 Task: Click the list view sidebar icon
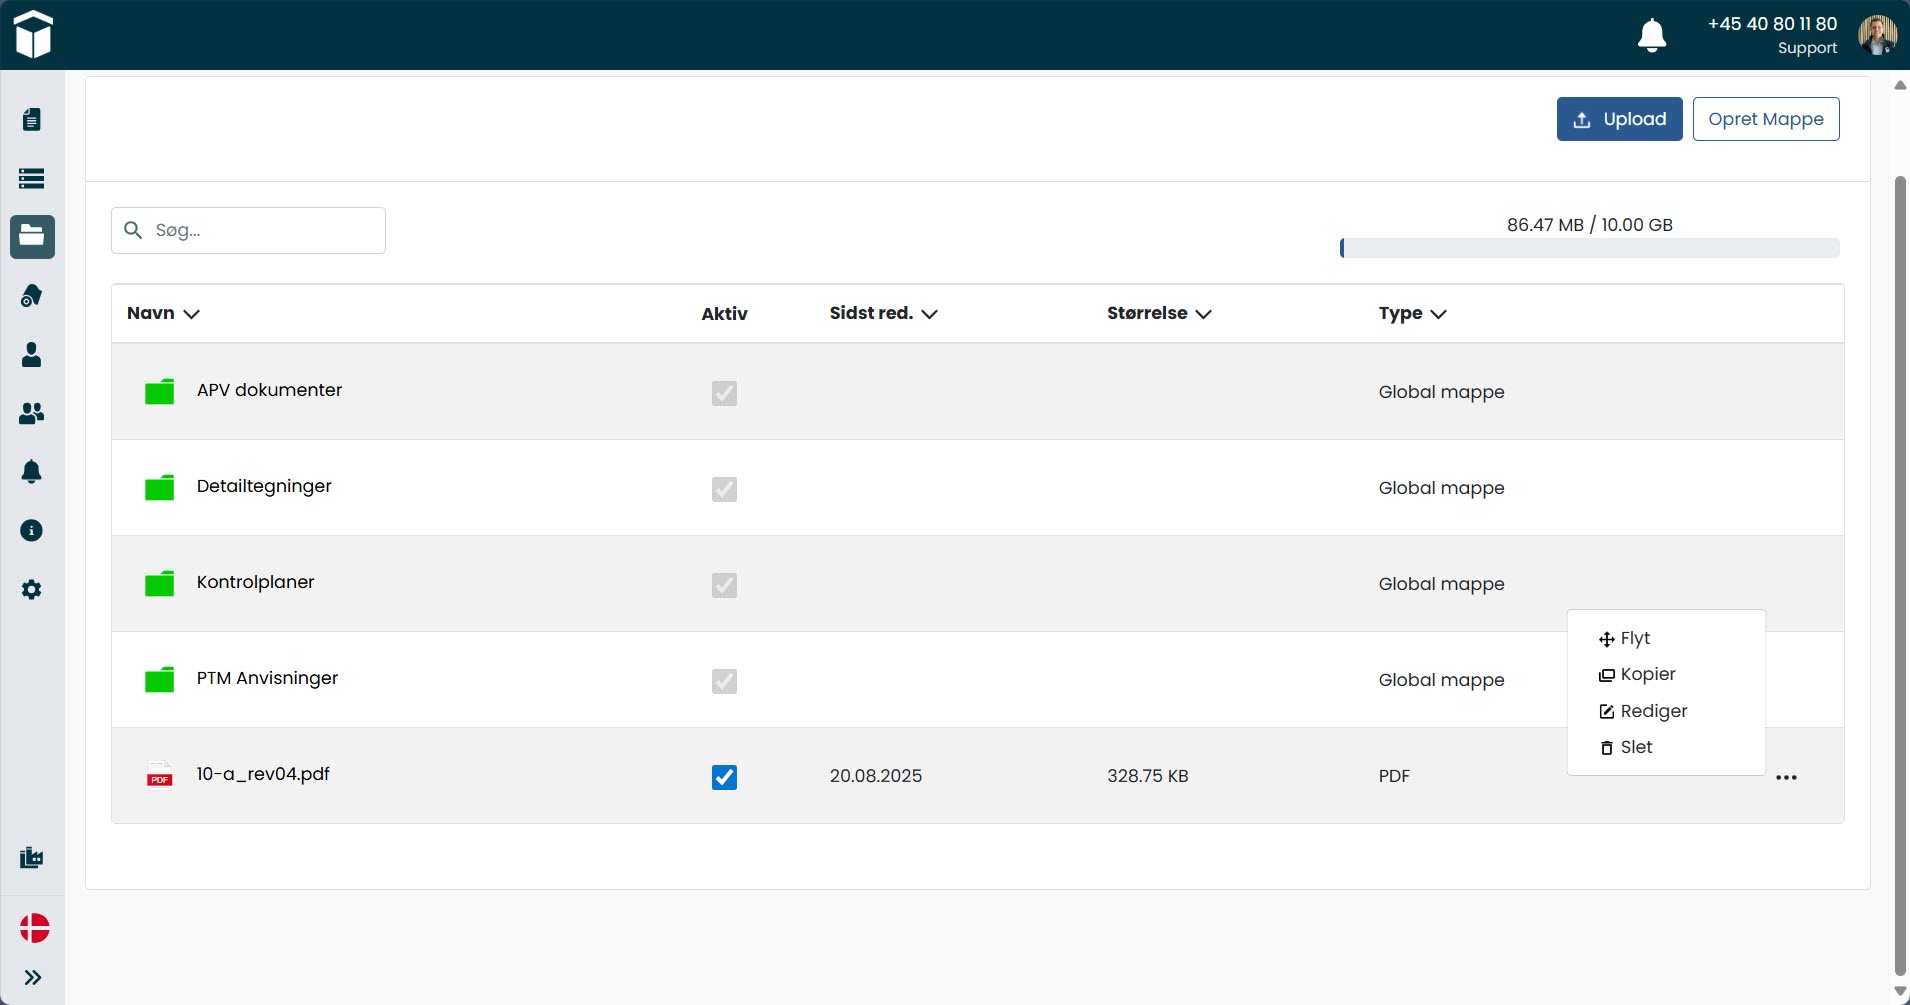tap(32, 178)
